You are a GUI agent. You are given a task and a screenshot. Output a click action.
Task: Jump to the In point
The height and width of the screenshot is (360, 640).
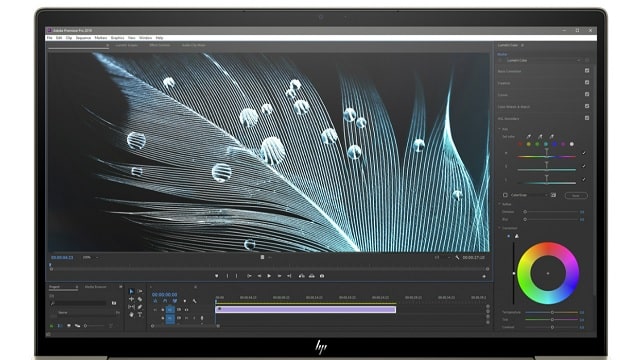coord(249,276)
